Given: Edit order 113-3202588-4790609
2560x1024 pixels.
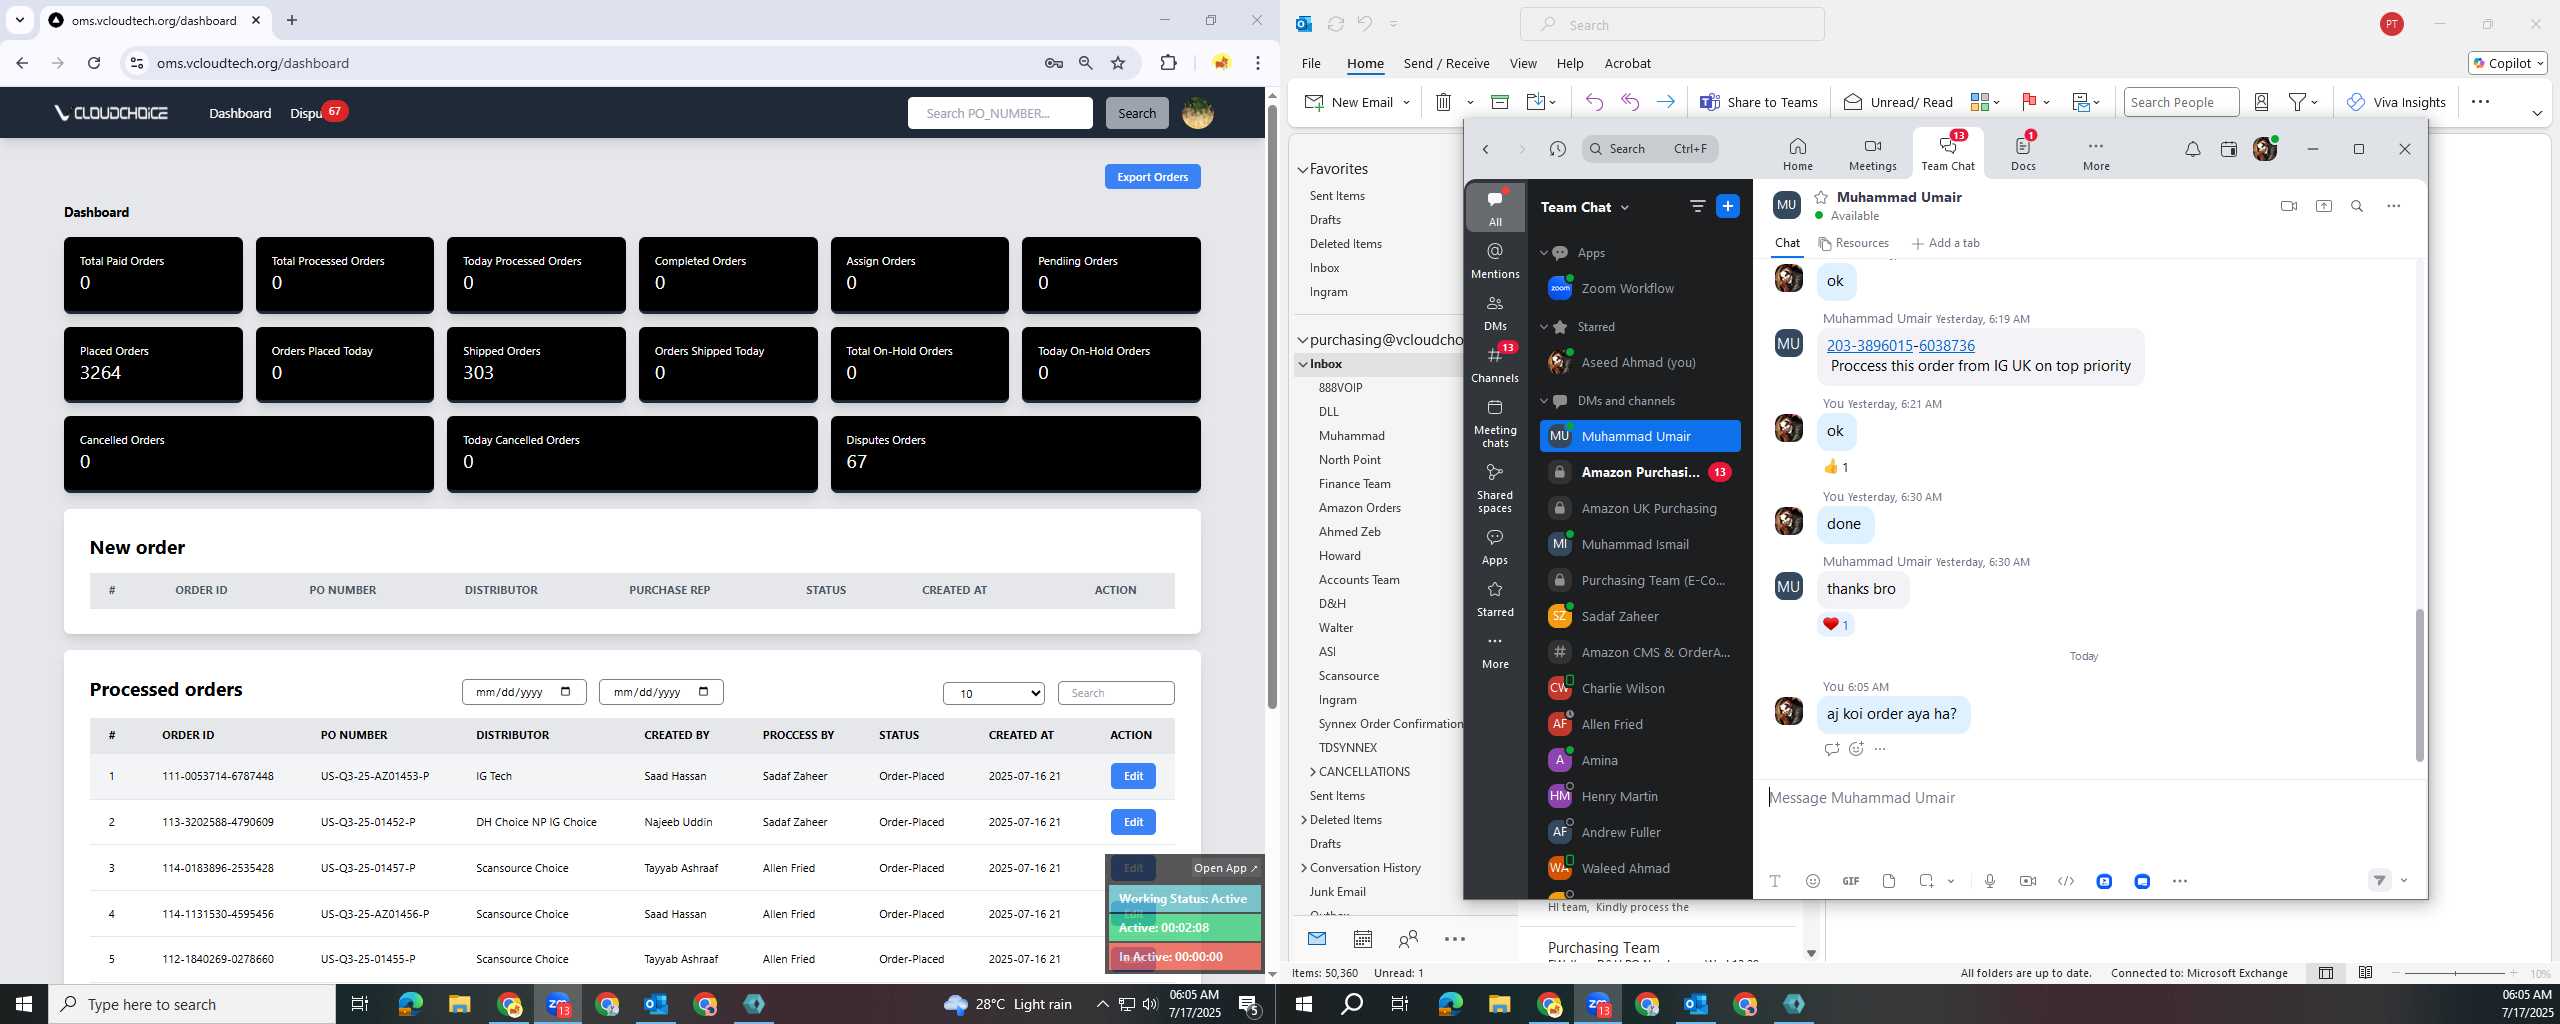Looking at the screenshot, I should pyautogui.click(x=1133, y=822).
